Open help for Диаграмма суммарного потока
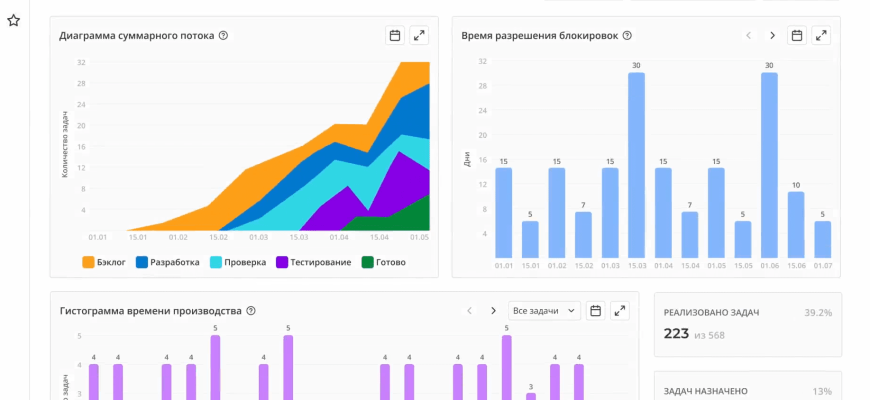This screenshot has width=870, height=400. (x=223, y=36)
